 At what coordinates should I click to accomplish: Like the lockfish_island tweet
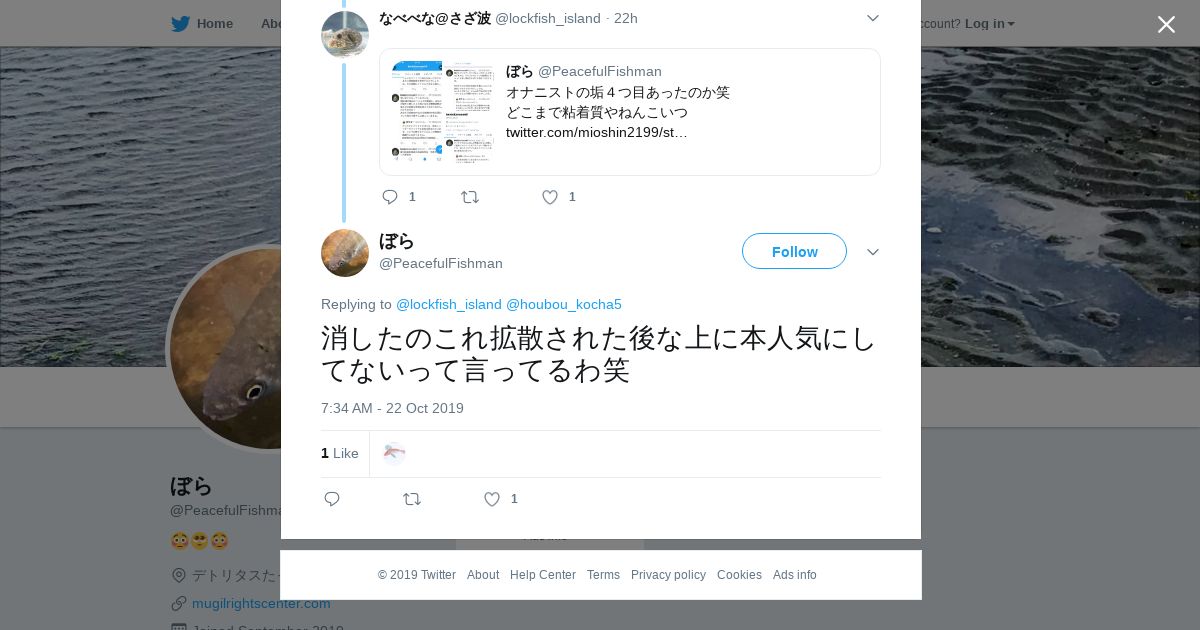(550, 197)
